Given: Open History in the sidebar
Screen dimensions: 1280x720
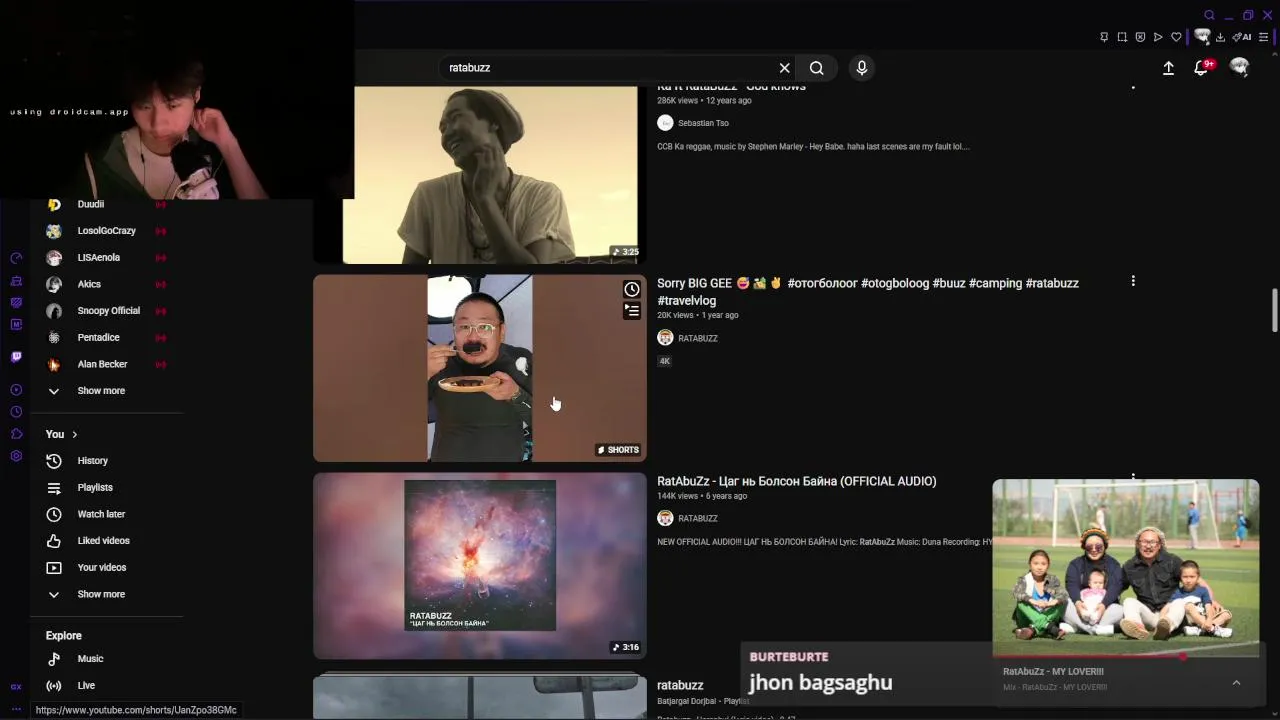Looking at the screenshot, I should coord(92,461).
